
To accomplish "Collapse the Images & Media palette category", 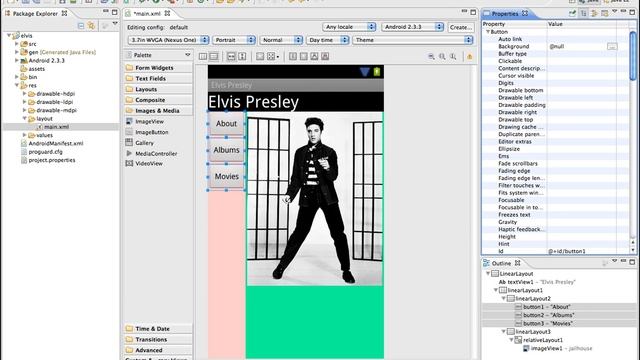I will [x=158, y=111].
